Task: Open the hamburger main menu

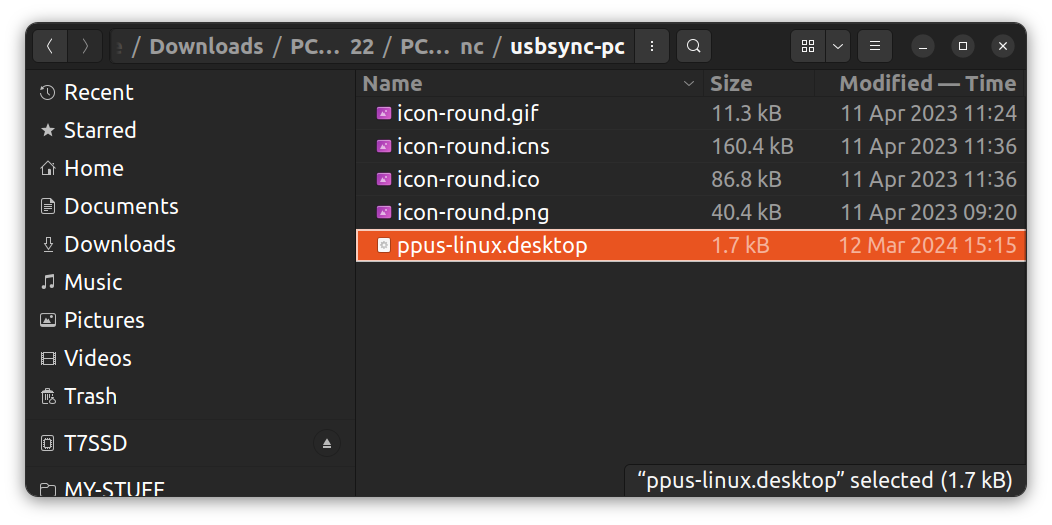Action: (875, 46)
